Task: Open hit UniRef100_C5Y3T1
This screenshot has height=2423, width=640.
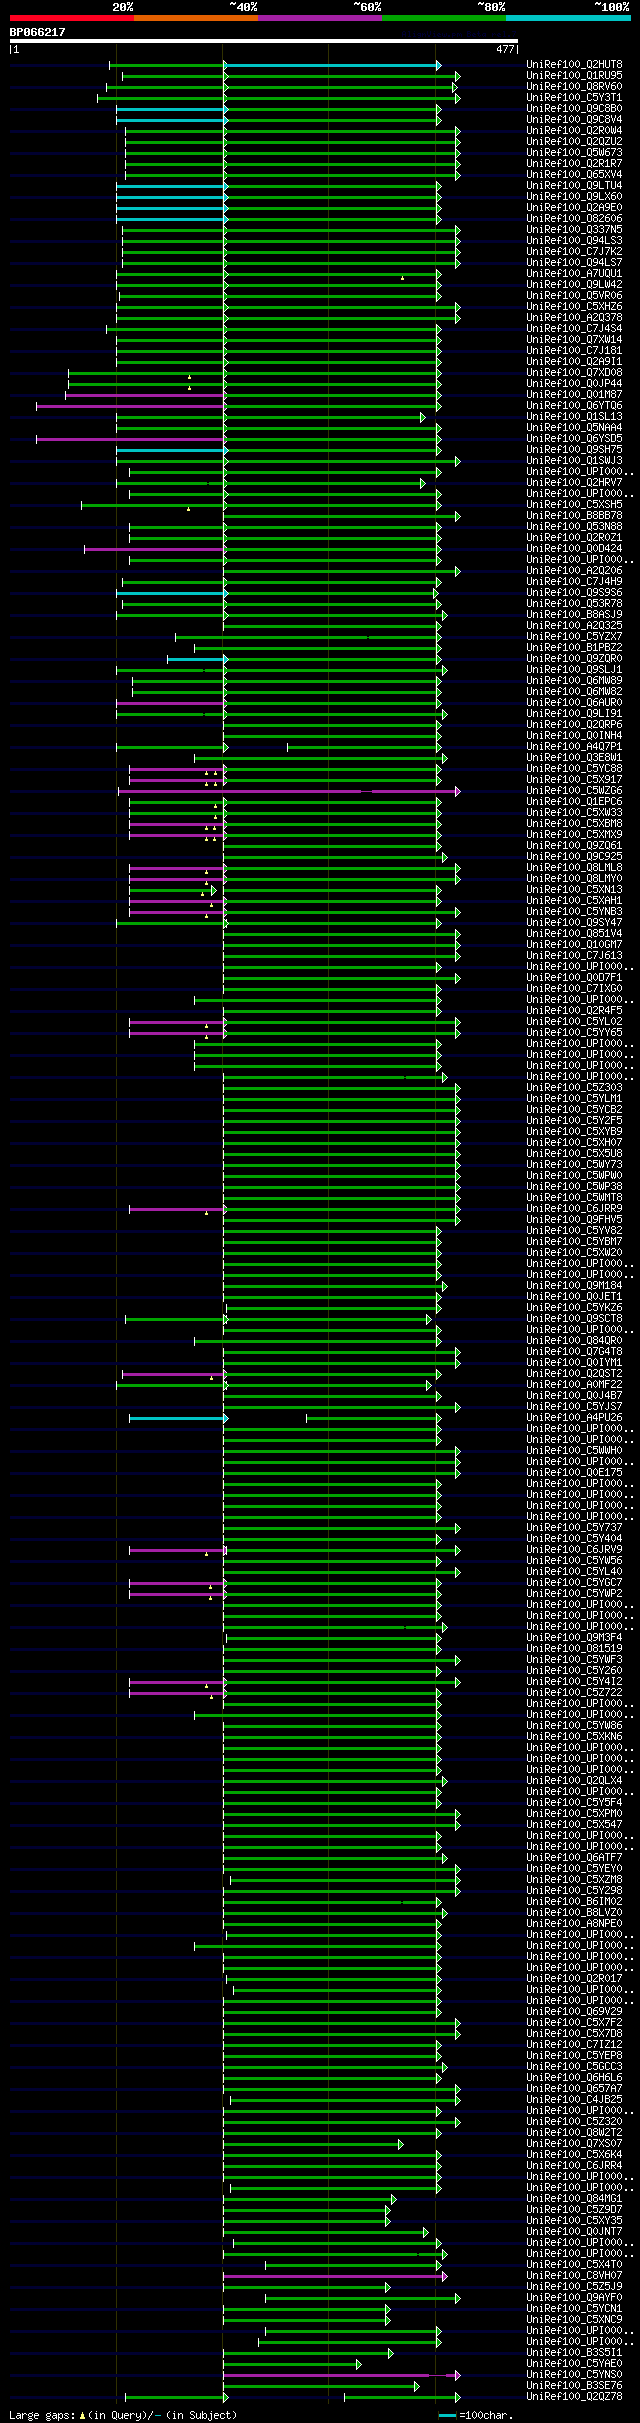Action: coord(574,98)
